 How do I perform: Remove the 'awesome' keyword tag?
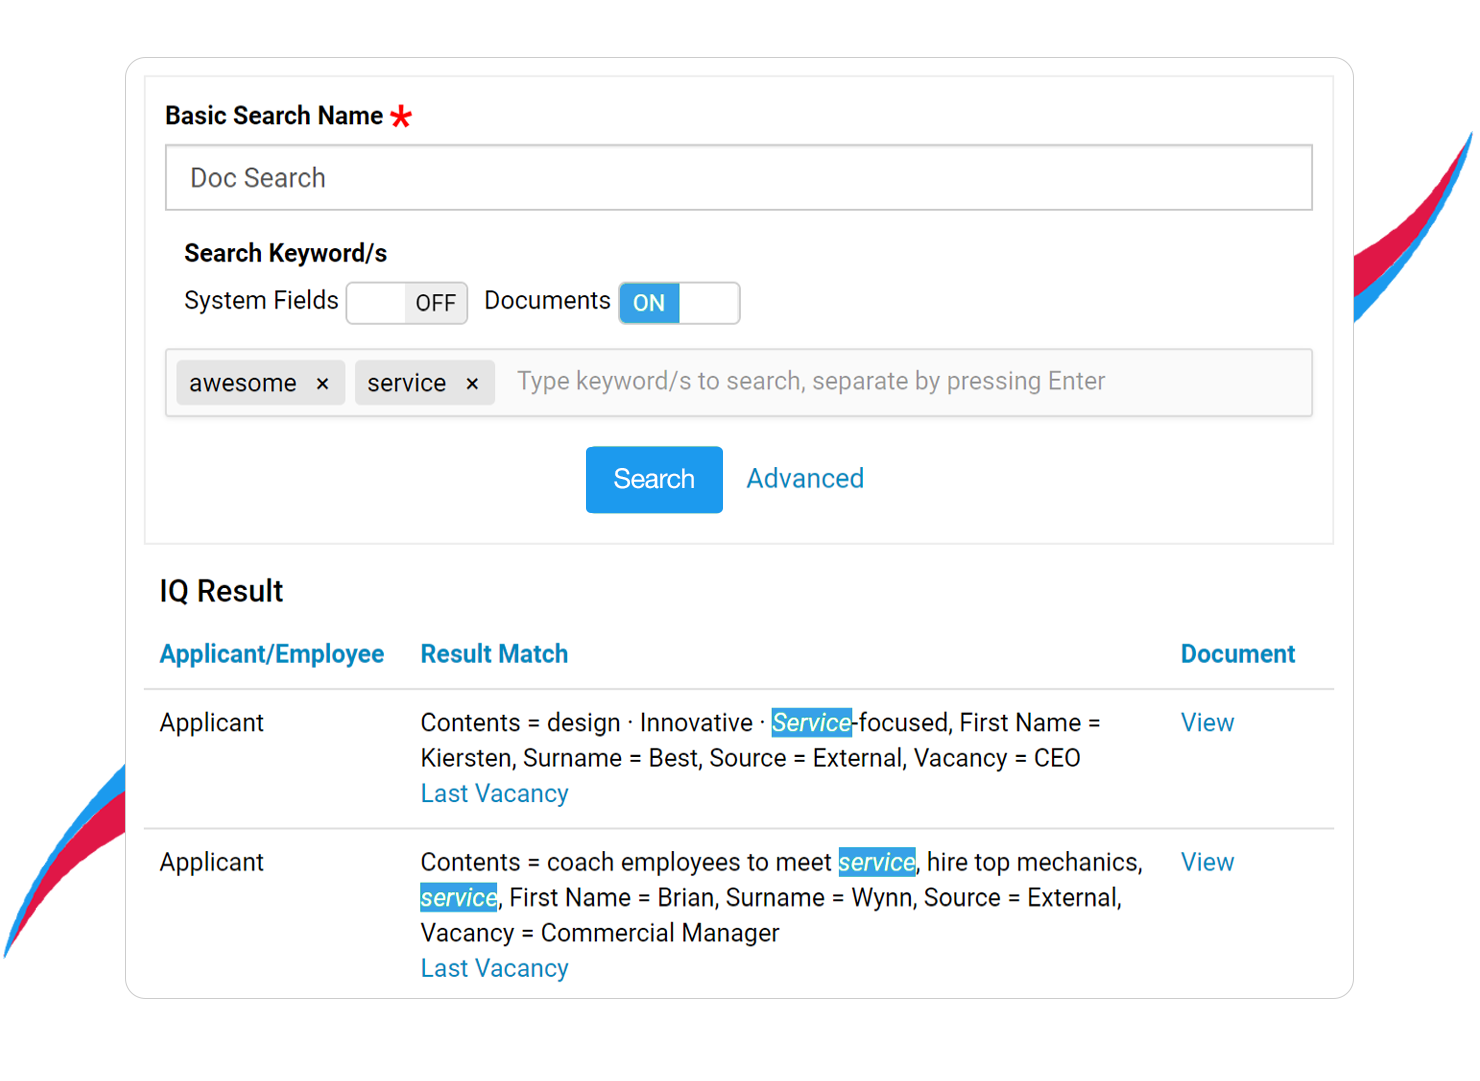point(322,384)
